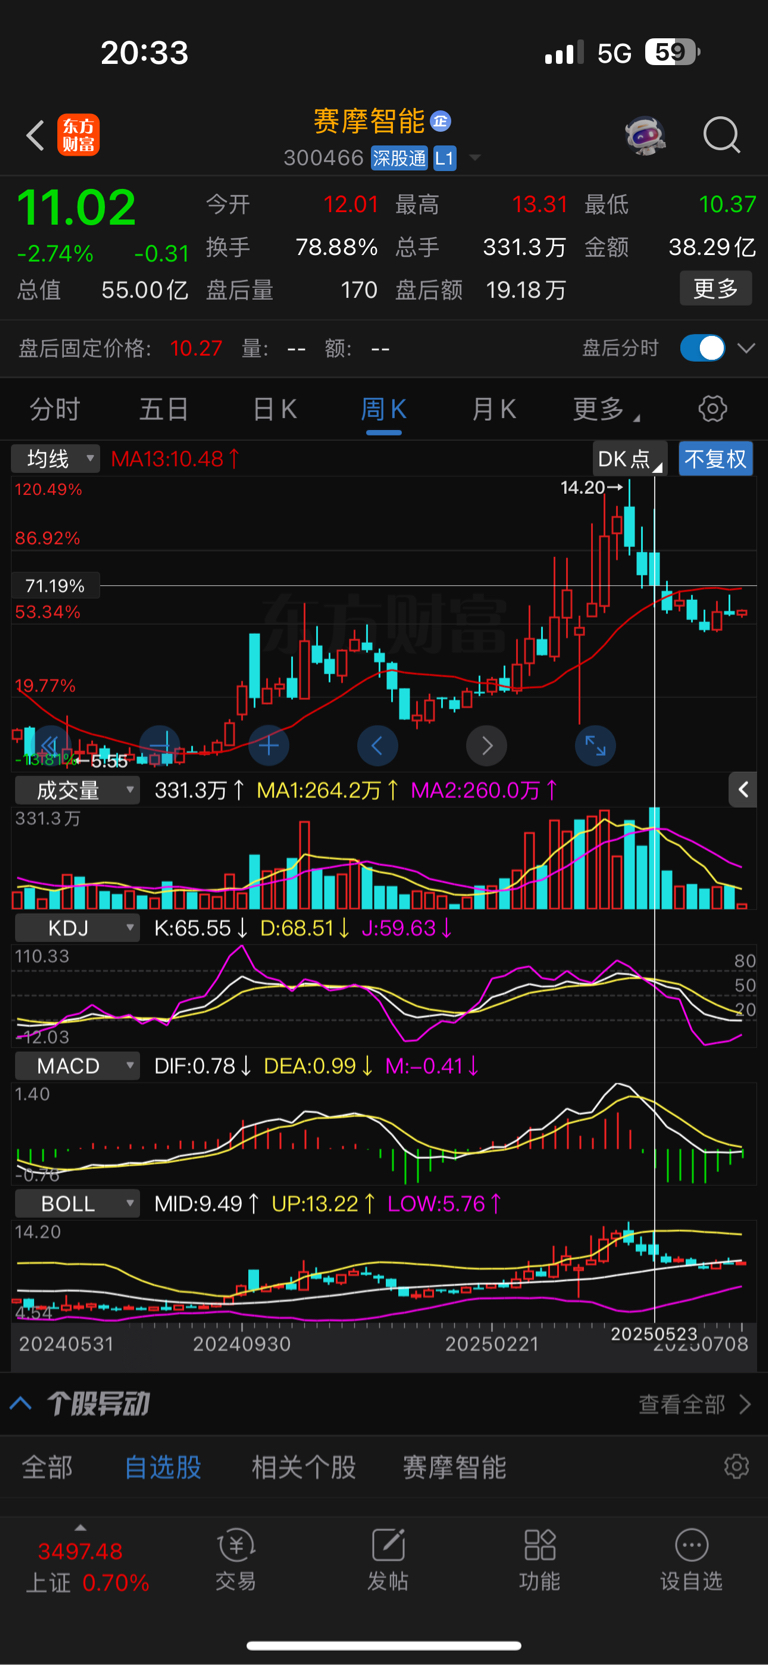Tap the 14.20 high price marker

tap(592, 487)
